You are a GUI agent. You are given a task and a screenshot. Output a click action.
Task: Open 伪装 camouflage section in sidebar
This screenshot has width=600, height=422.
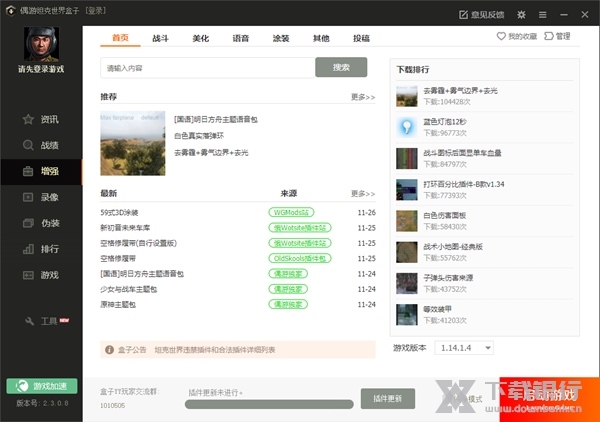41,223
